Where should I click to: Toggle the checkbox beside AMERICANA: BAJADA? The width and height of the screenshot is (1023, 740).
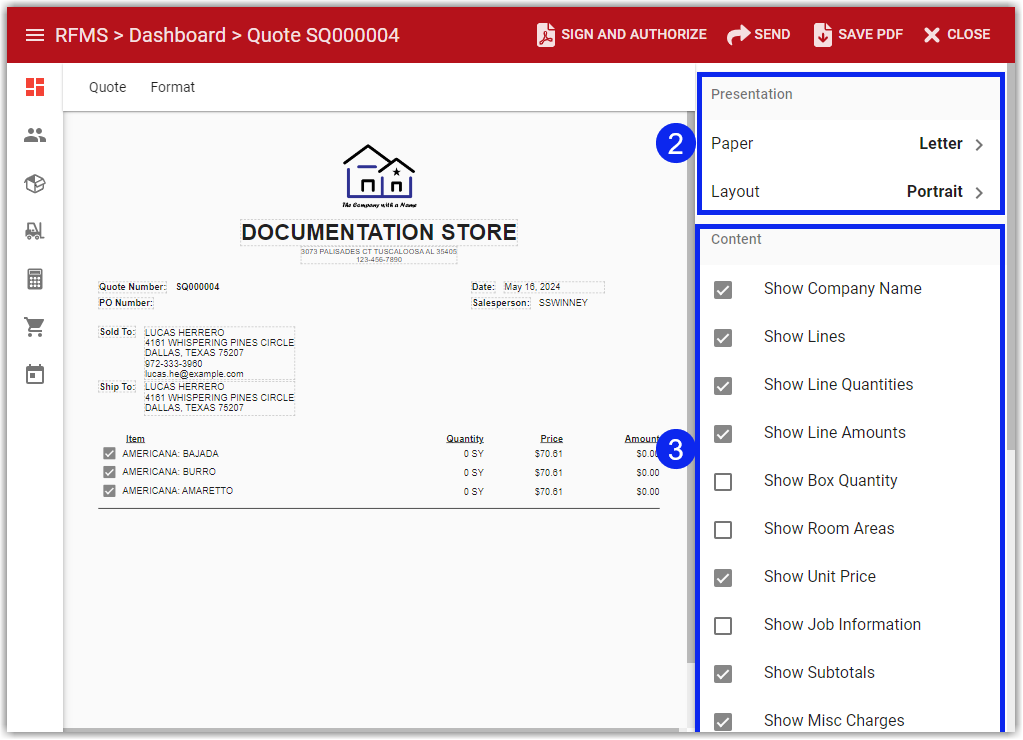click(108, 453)
